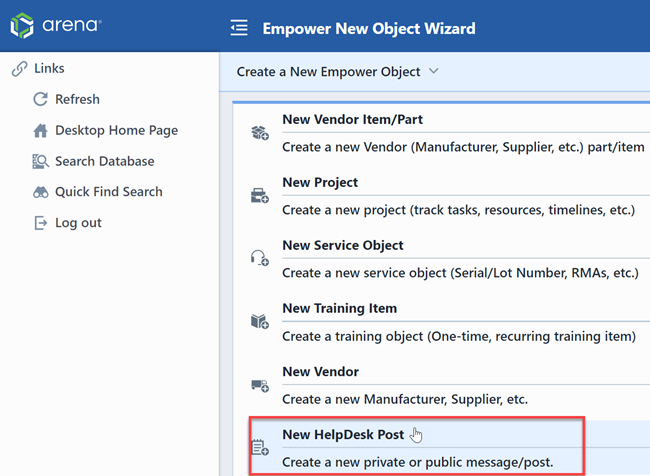
Task: Click the New Project briefcase icon
Action: coord(260,196)
